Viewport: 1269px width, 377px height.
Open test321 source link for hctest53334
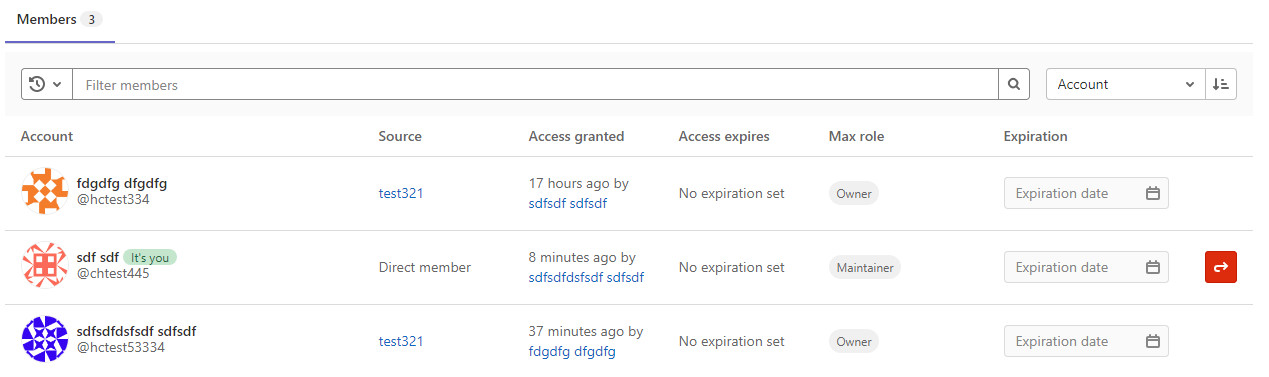pyautogui.click(x=401, y=341)
